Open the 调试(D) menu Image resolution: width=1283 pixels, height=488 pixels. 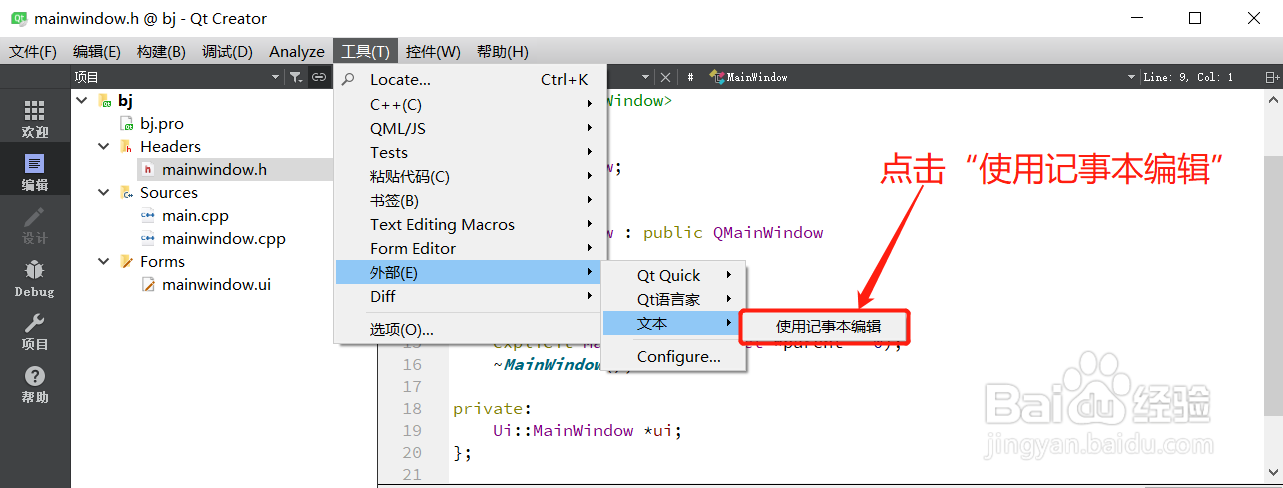[227, 51]
